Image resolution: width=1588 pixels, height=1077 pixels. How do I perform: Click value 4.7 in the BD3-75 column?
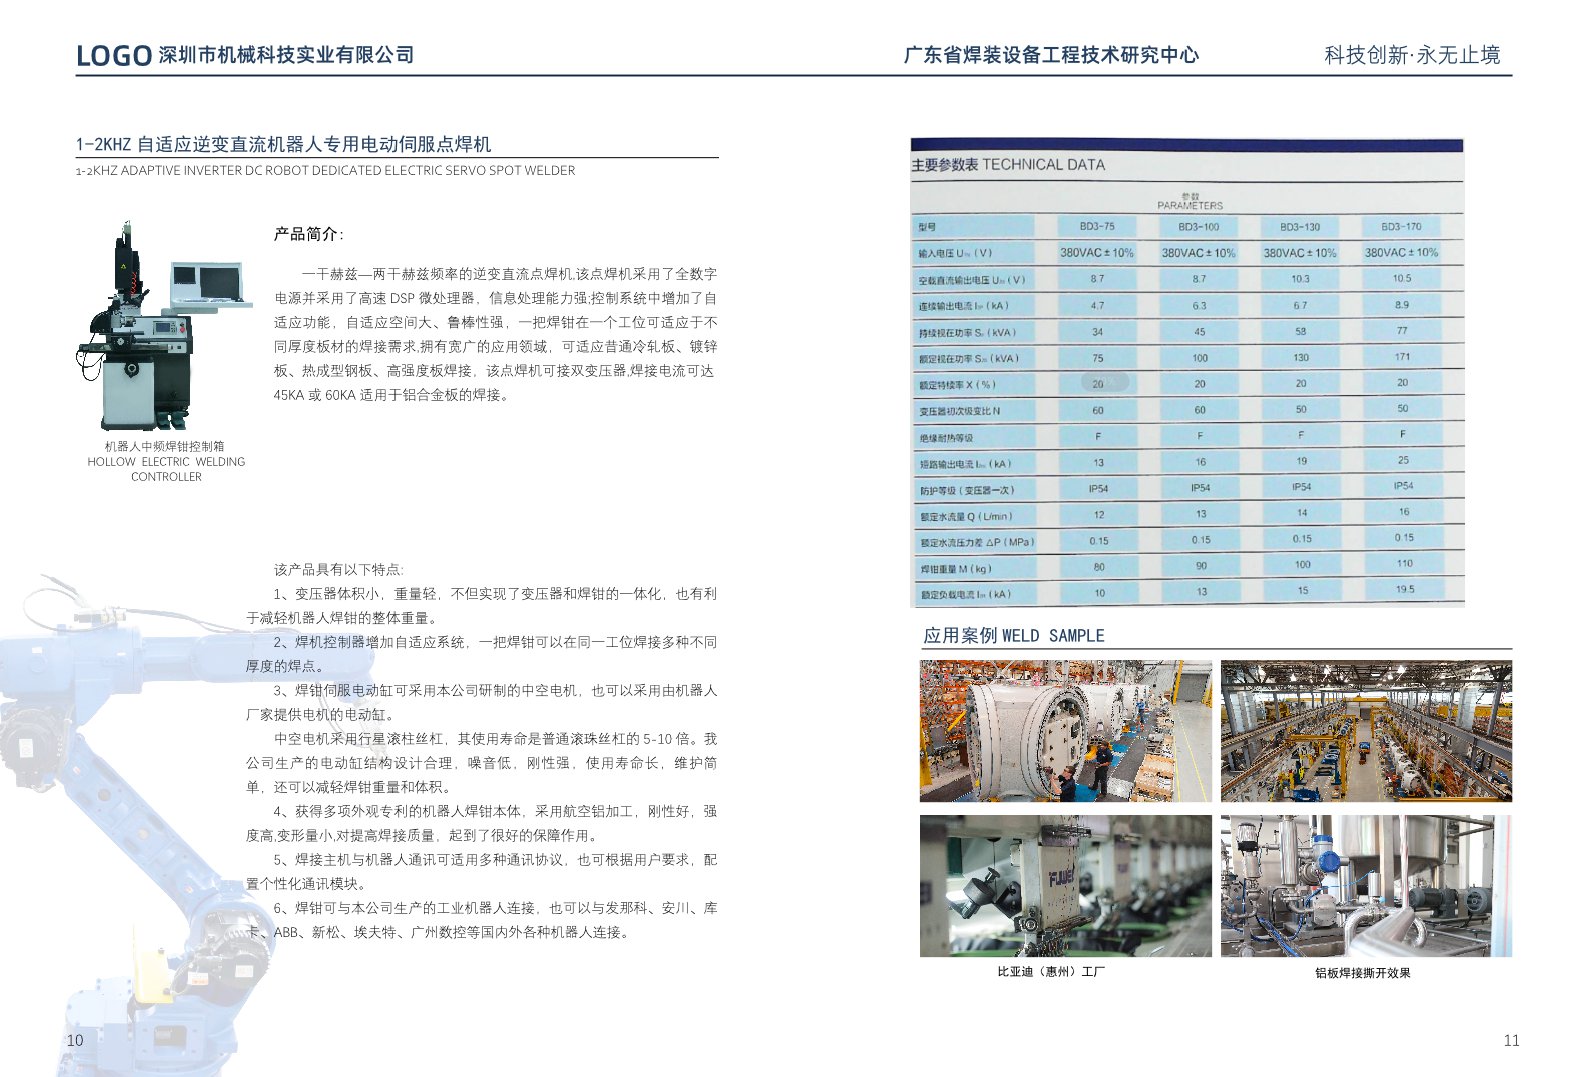coord(1097,305)
